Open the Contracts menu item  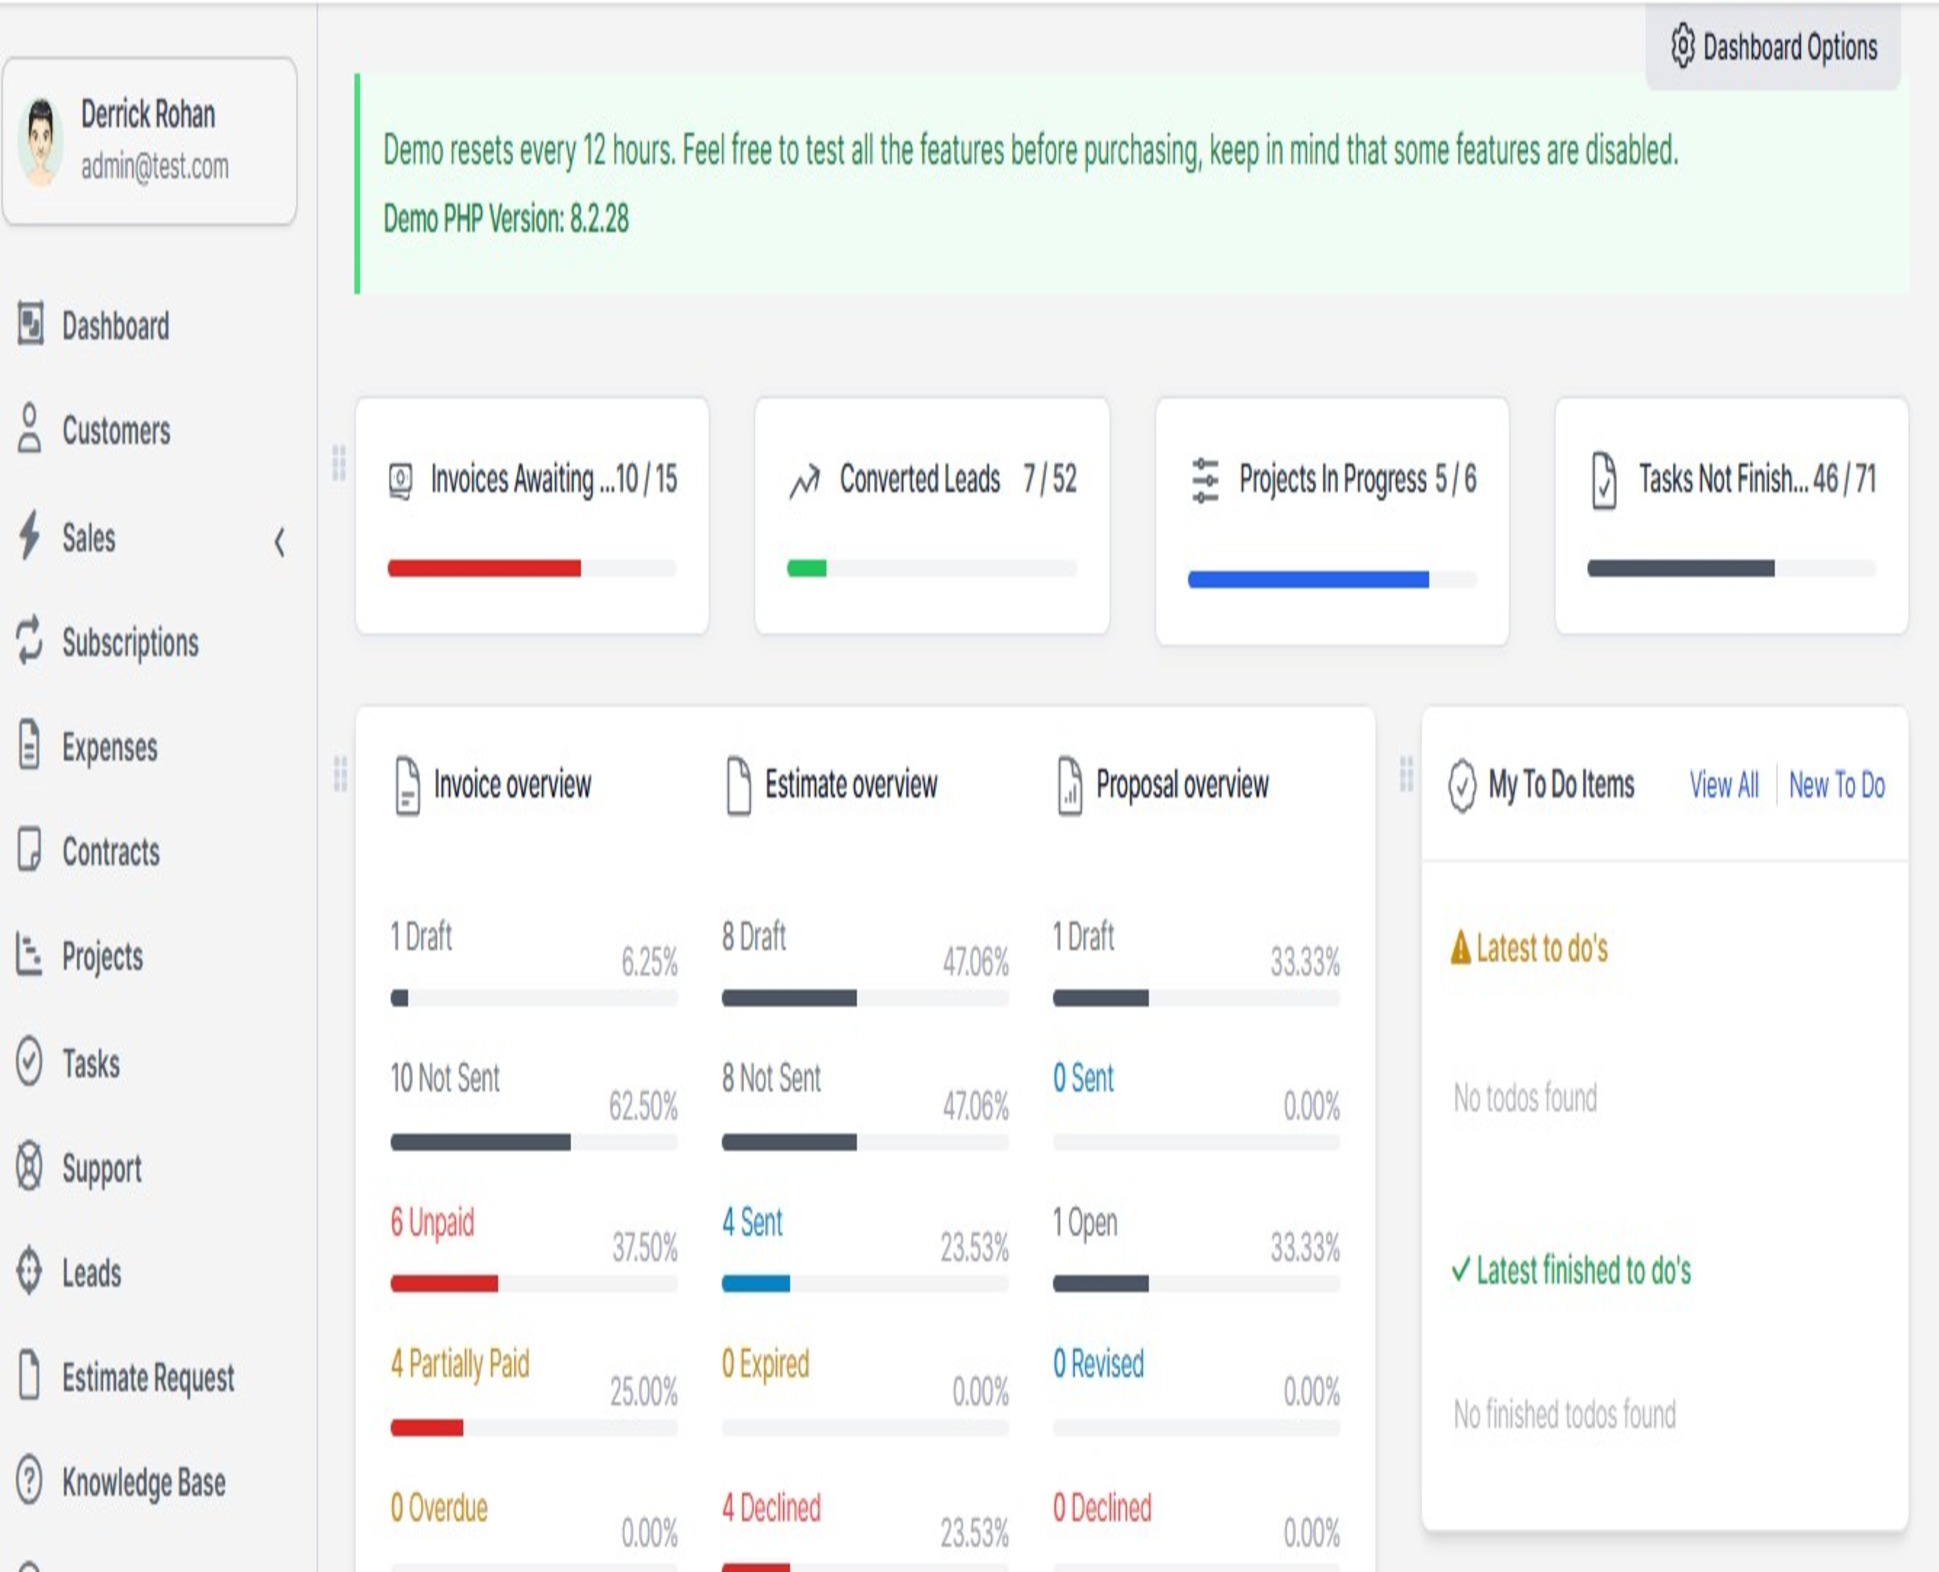pyautogui.click(x=110, y=852)
